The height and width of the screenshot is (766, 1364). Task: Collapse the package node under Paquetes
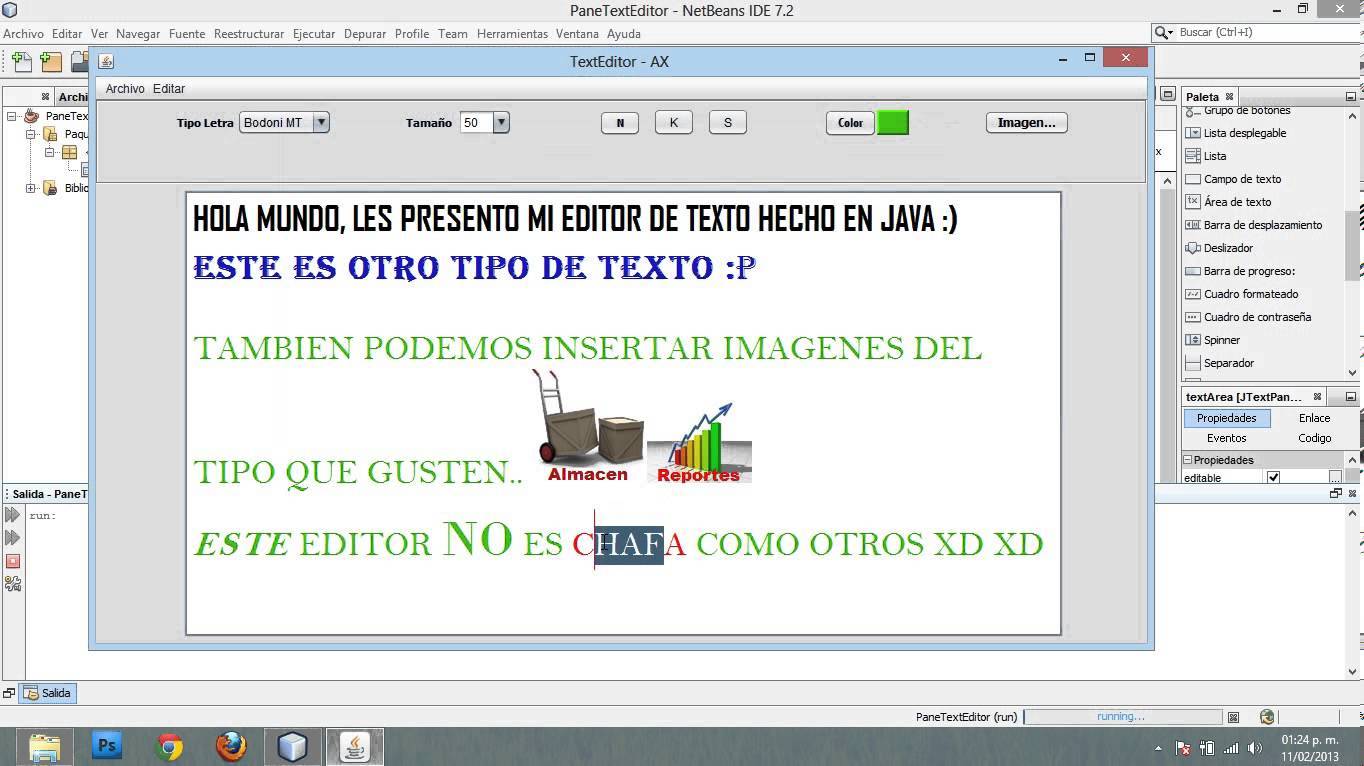(x=49, y=153)
